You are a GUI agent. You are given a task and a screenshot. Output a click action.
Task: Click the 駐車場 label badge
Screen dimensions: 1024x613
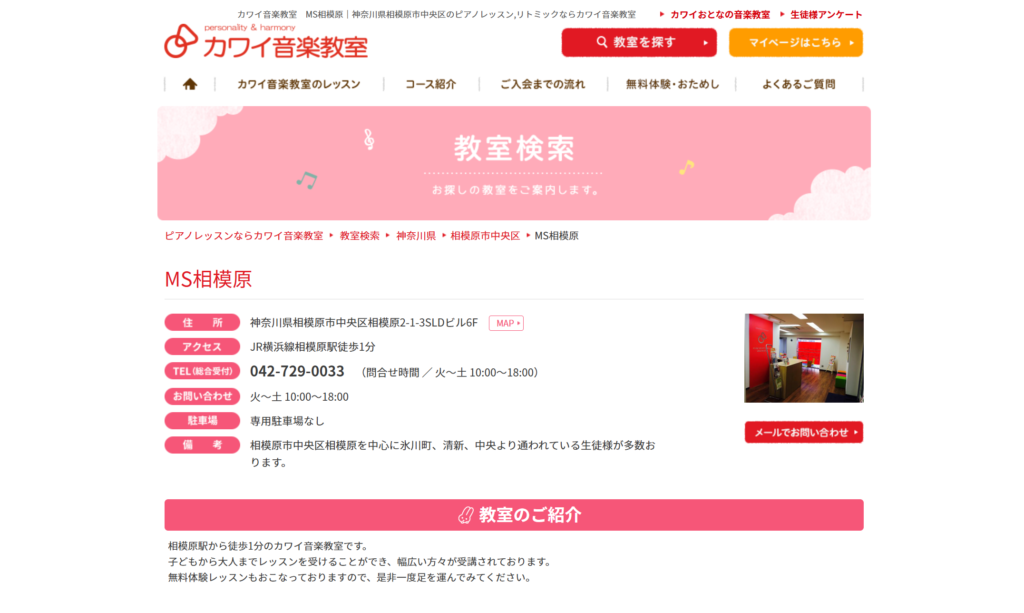202,421
